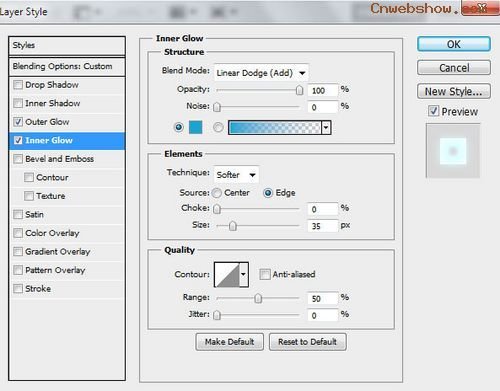This screenshot has width=500, height=391.
Task: Open the Technique Softer dropdown
Action: tap(236, 175)
